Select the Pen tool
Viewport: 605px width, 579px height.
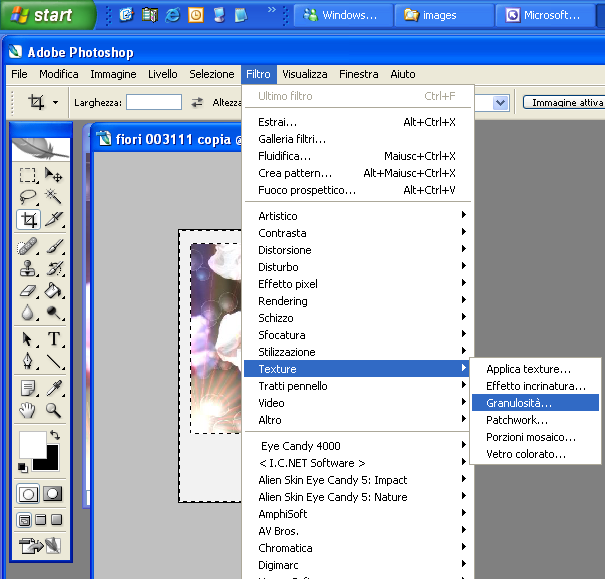click(28, 361)
